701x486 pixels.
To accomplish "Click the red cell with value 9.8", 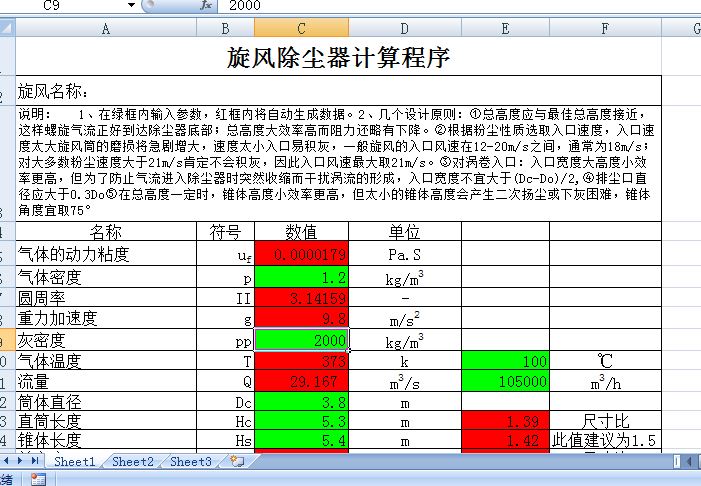I will tap(301, 318).
